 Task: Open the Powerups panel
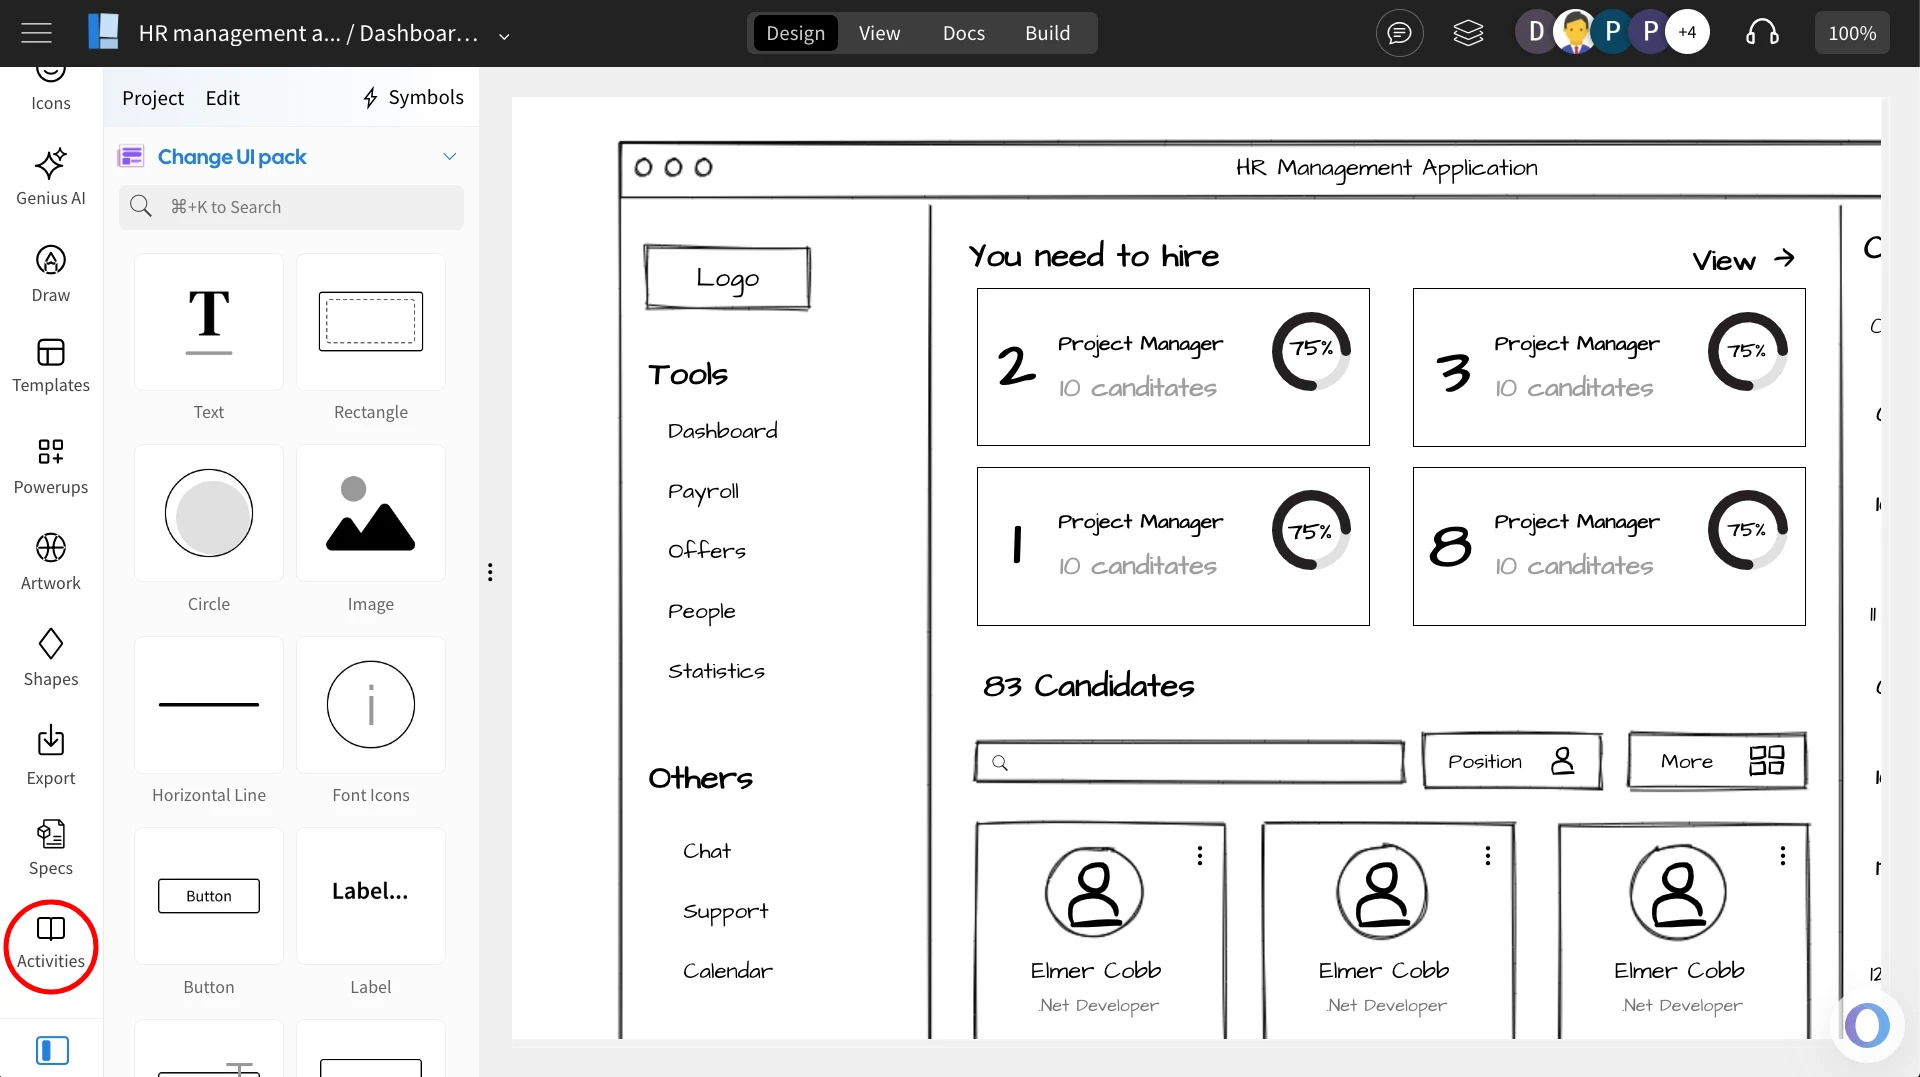coord(50,465)
